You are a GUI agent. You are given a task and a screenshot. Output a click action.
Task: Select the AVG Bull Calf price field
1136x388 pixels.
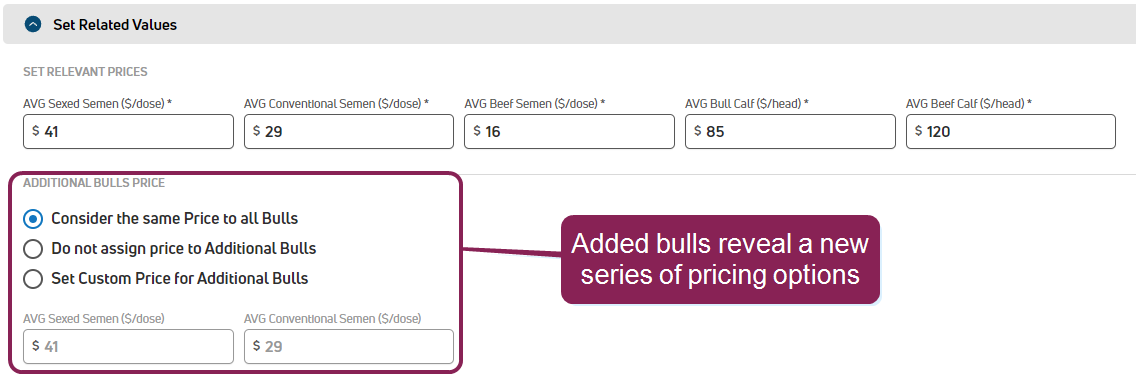[x=790, y=131]
